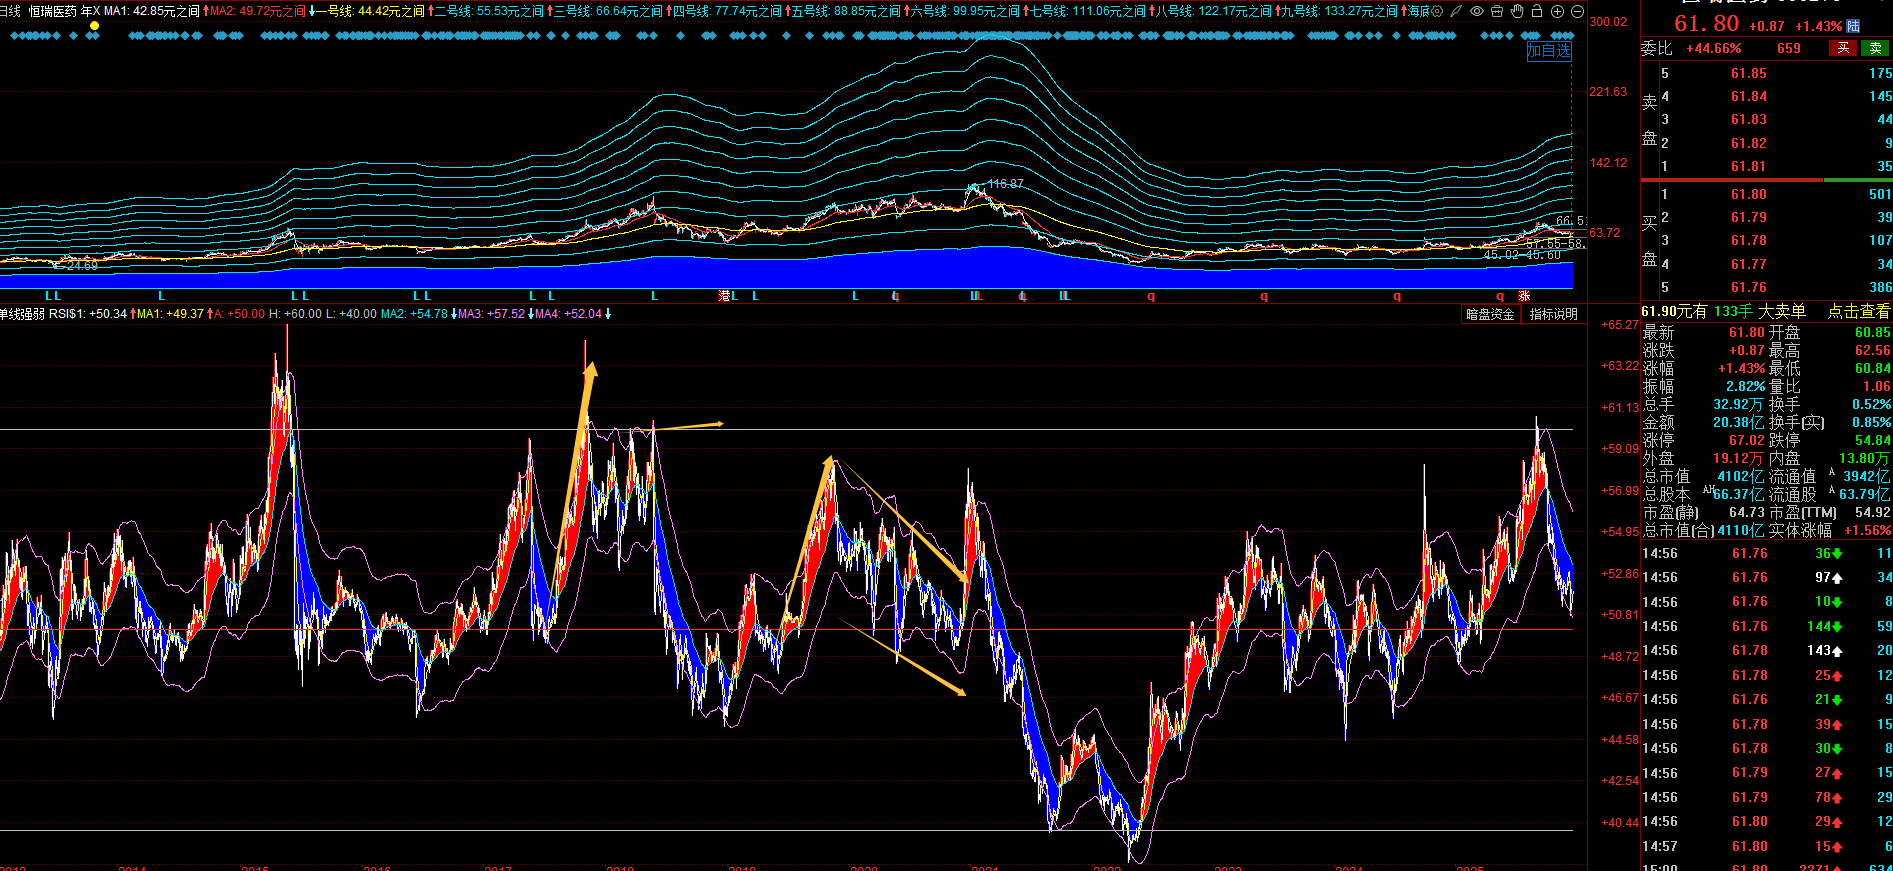Viewport: 1893px width, 871px height.
Task: Open the toolbox briefcase icon
Action: [1497, 11]
